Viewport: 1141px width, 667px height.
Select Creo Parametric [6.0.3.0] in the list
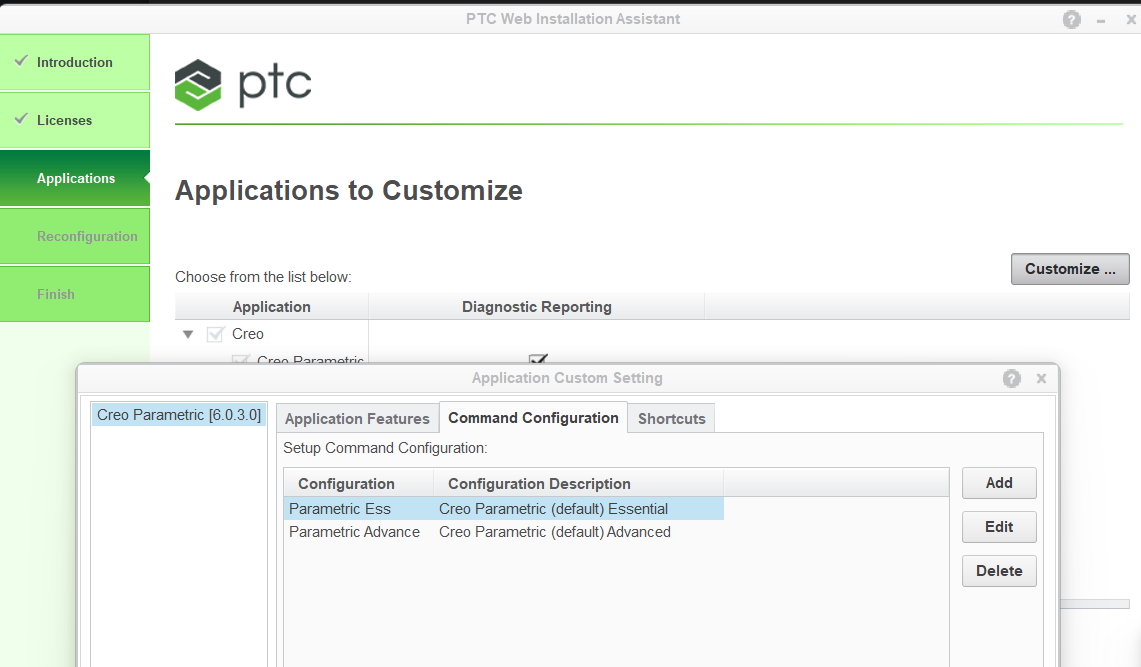[177, 413]
